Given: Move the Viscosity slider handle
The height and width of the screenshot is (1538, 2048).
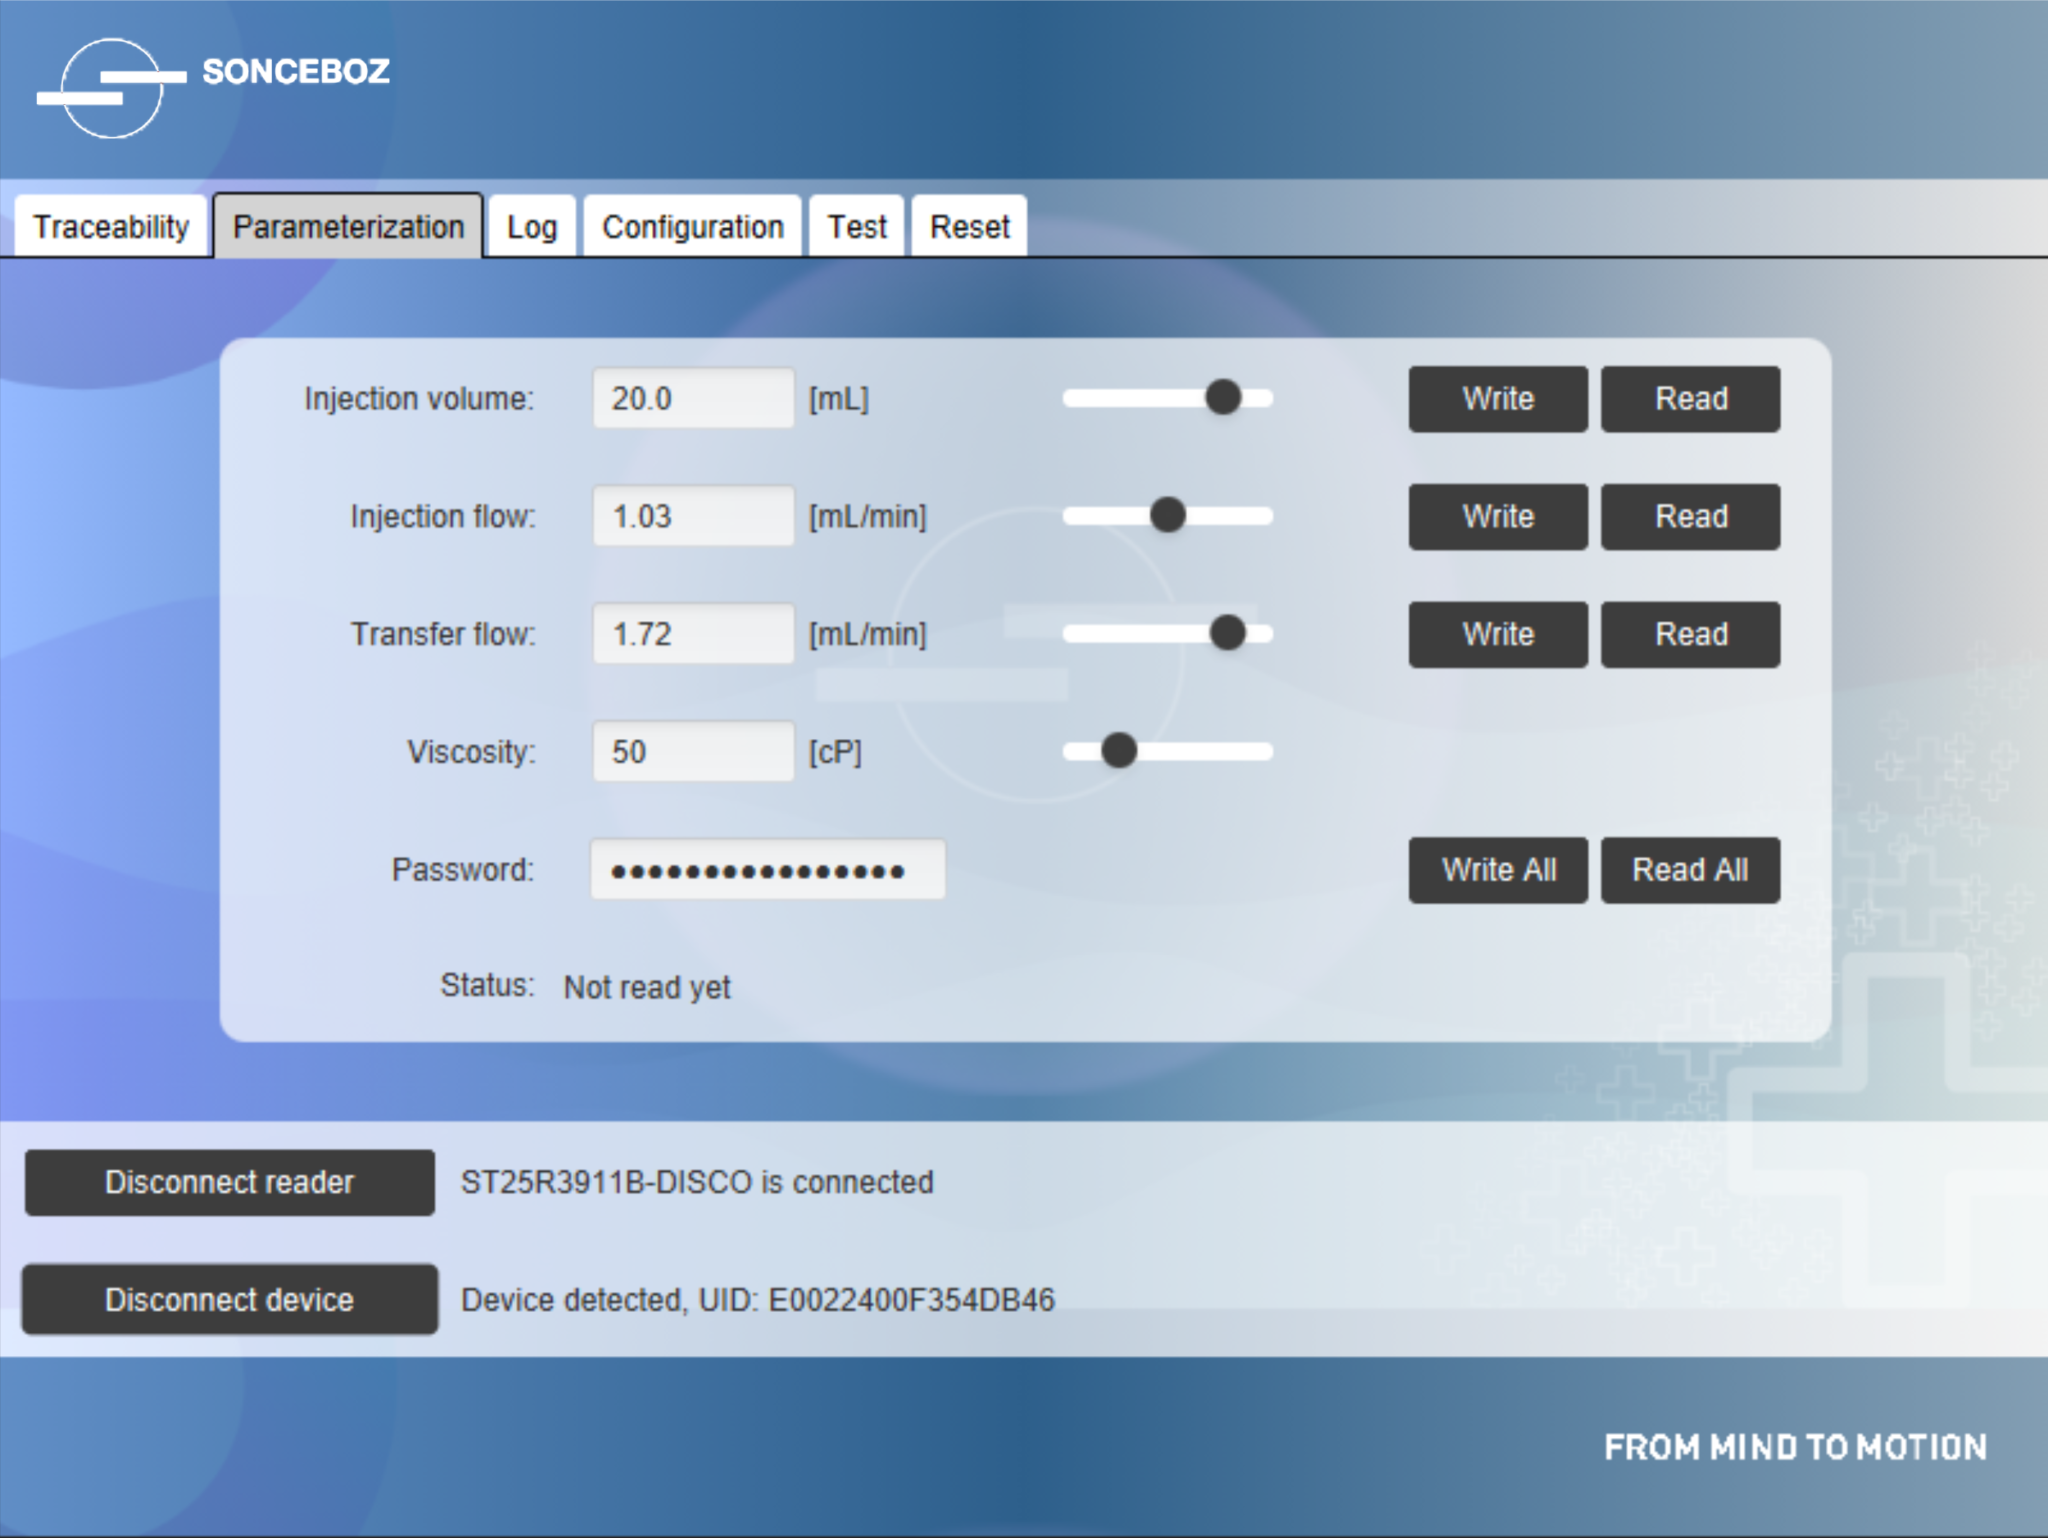Looking at the screenshot, I should point(1119,749).
